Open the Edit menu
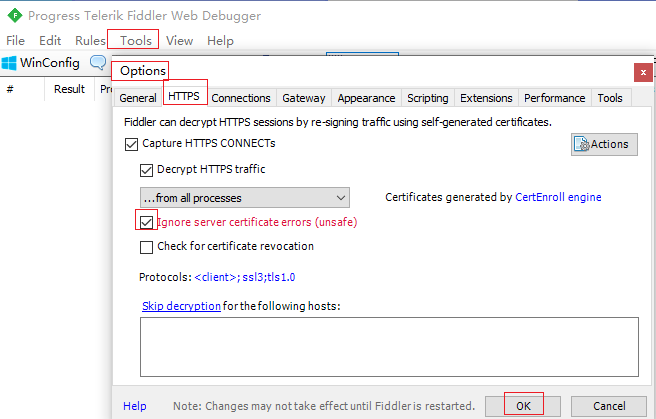The image size is (656, 419). 50,41
